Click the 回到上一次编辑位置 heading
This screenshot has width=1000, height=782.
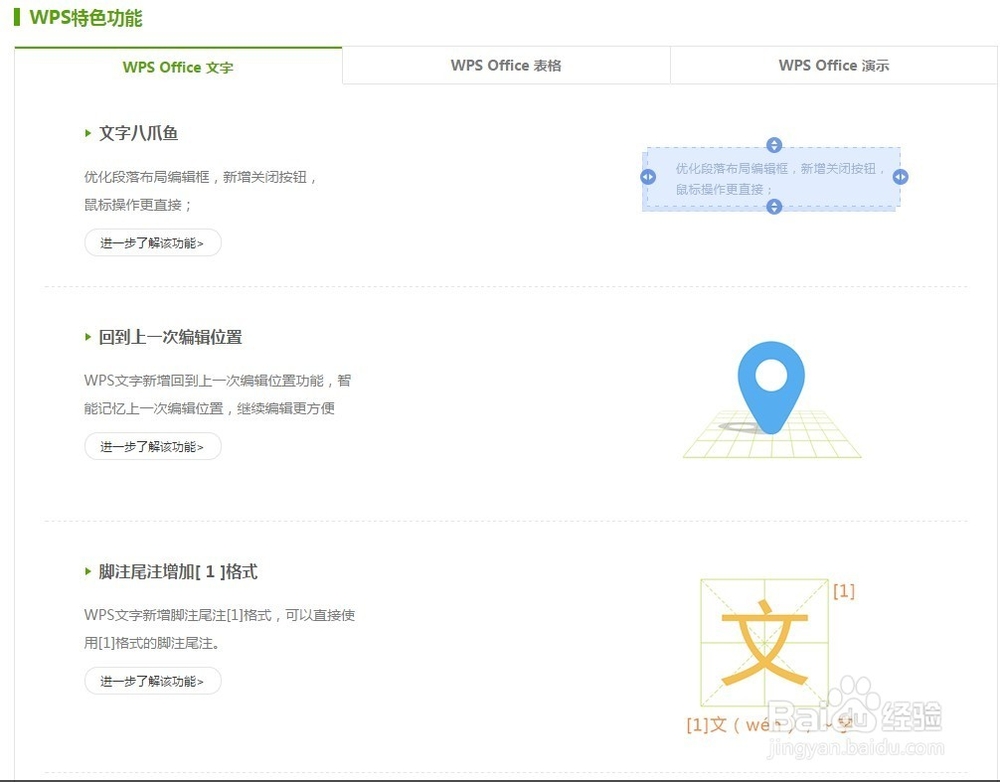pos(170,337)
